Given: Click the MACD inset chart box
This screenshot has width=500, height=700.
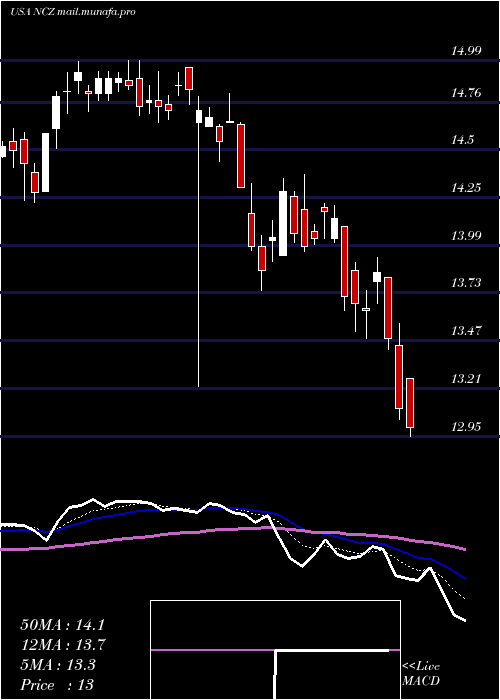Looking at the screenshot, I should [x=275, y=650].
